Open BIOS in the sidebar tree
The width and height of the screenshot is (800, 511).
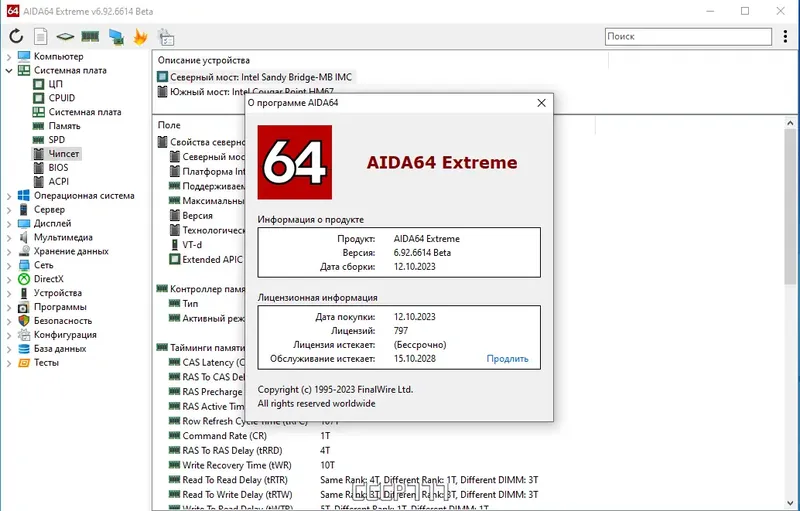[58, 167]
